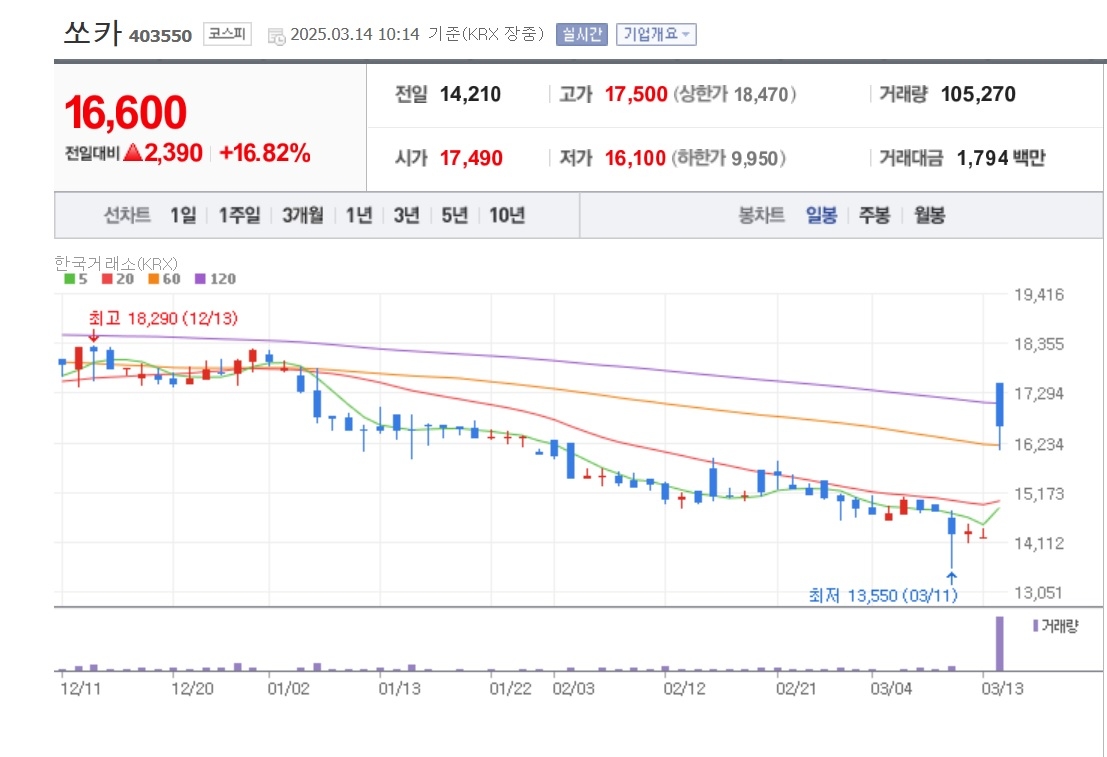Image resolution: width=1107 pixels, height=757 pixels.
Task: Show the 10년 line chart
Action: (507, 215)
